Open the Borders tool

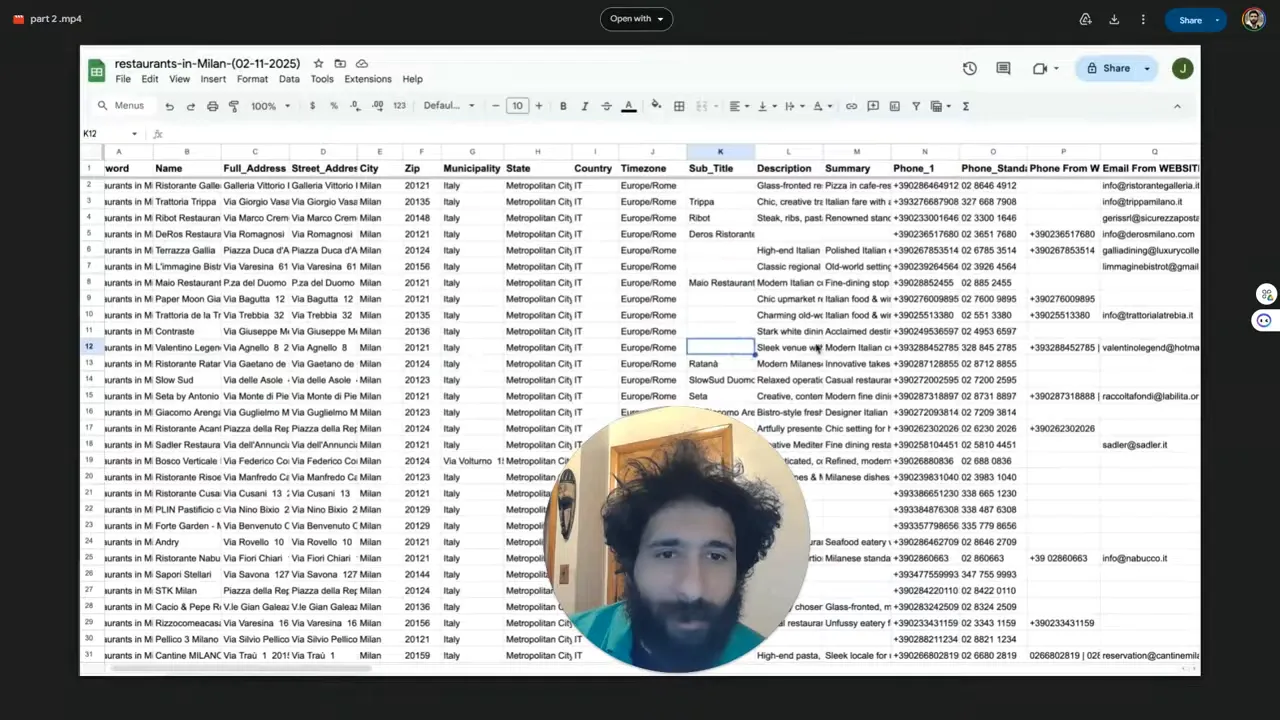coord(679,106)
